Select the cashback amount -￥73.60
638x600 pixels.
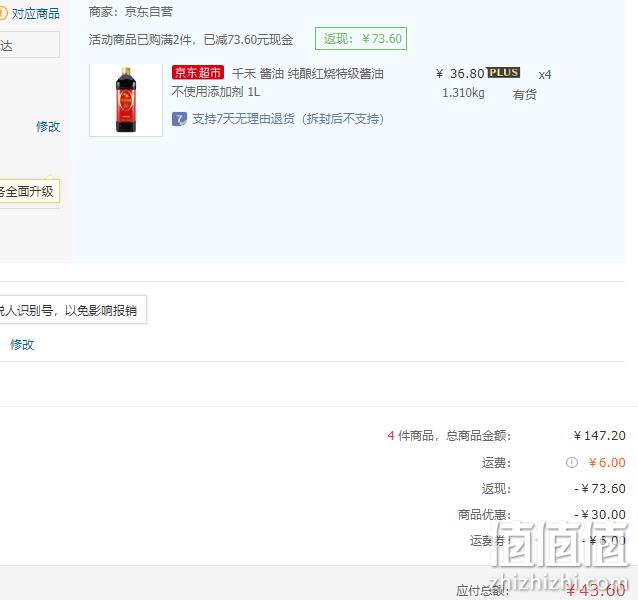pyautogui.click(x=600, y=489)
